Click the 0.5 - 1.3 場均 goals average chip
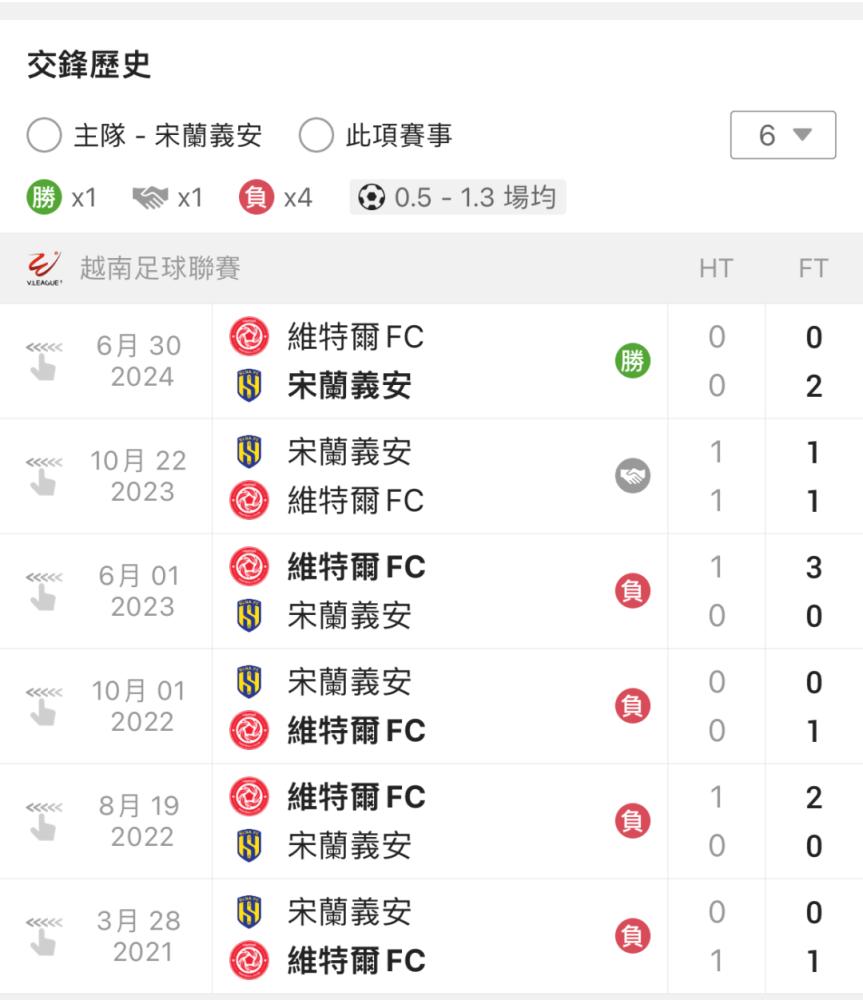Viewport: 863px width, 1000px height. (x=457, y=197)
